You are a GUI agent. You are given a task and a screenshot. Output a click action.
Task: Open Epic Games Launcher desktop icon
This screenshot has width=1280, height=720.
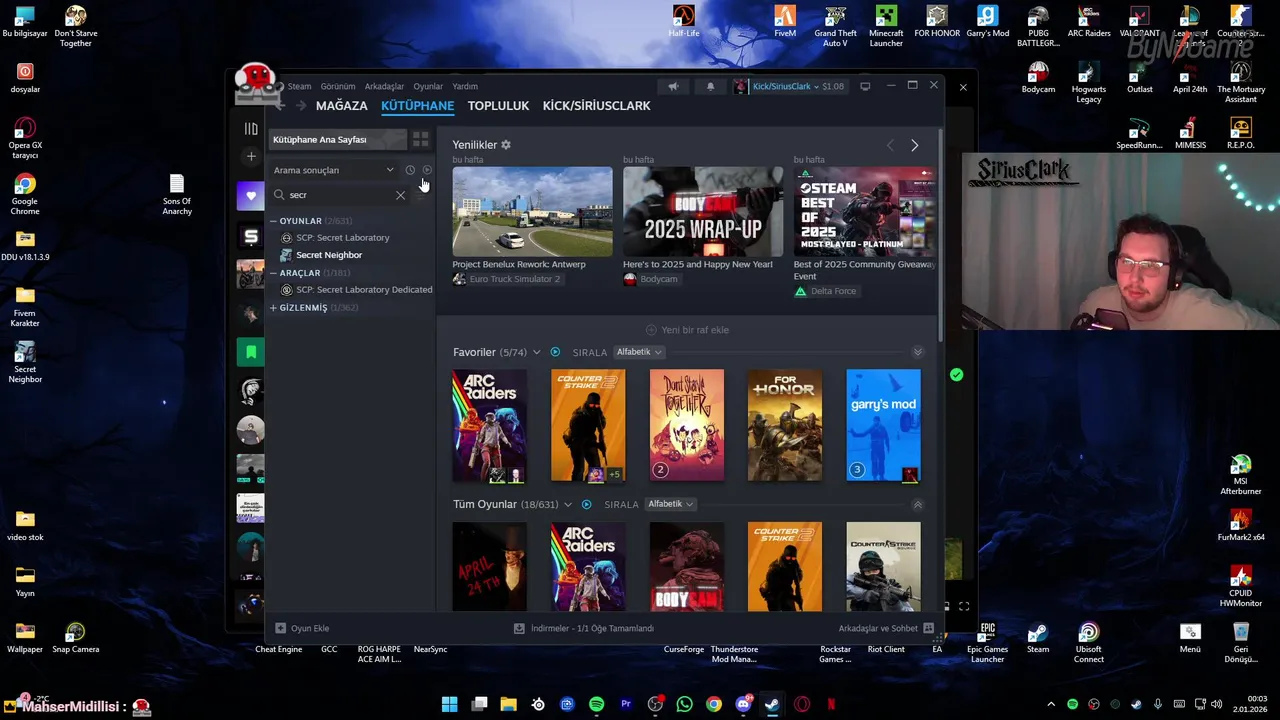(x=987, y=642)
